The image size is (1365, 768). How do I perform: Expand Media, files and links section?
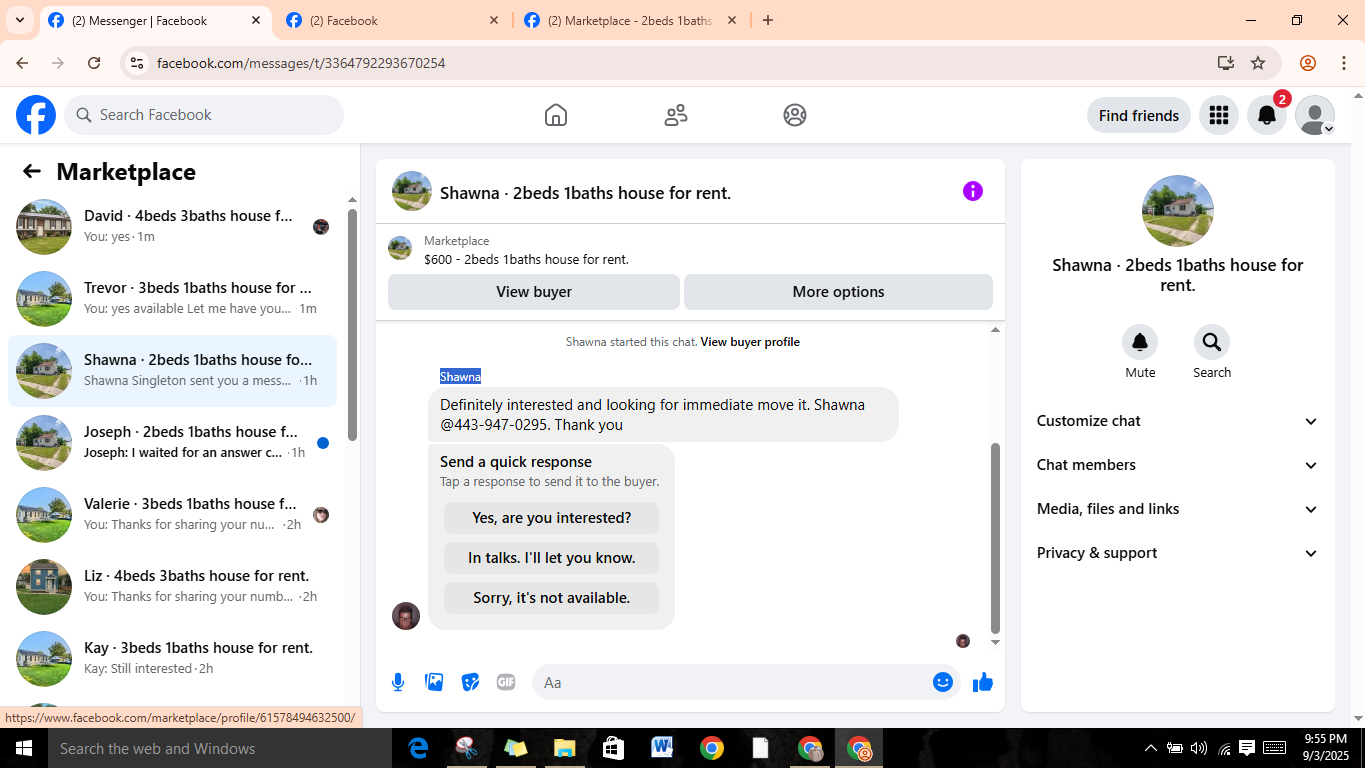[1178, 509]
